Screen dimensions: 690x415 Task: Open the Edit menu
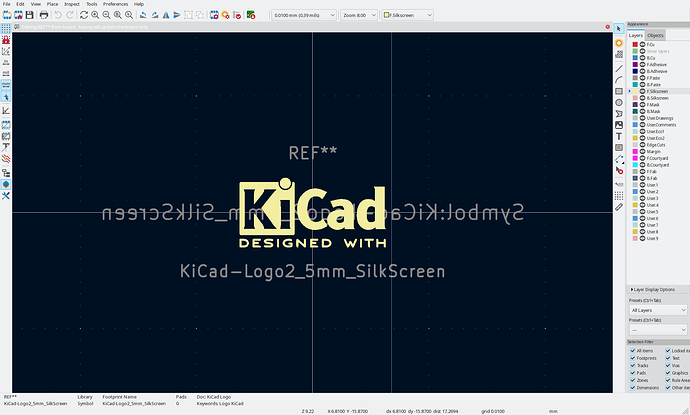pyautogui.click(x=20, y=4)
